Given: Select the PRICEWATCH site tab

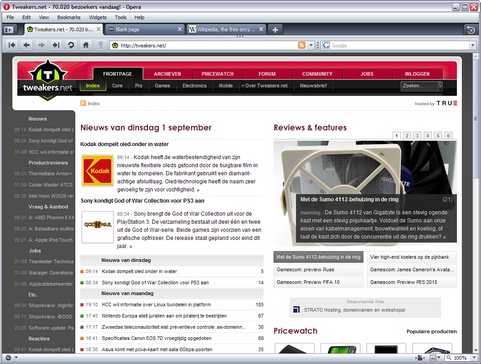Looking at the screenshot, I should [217, 74].
